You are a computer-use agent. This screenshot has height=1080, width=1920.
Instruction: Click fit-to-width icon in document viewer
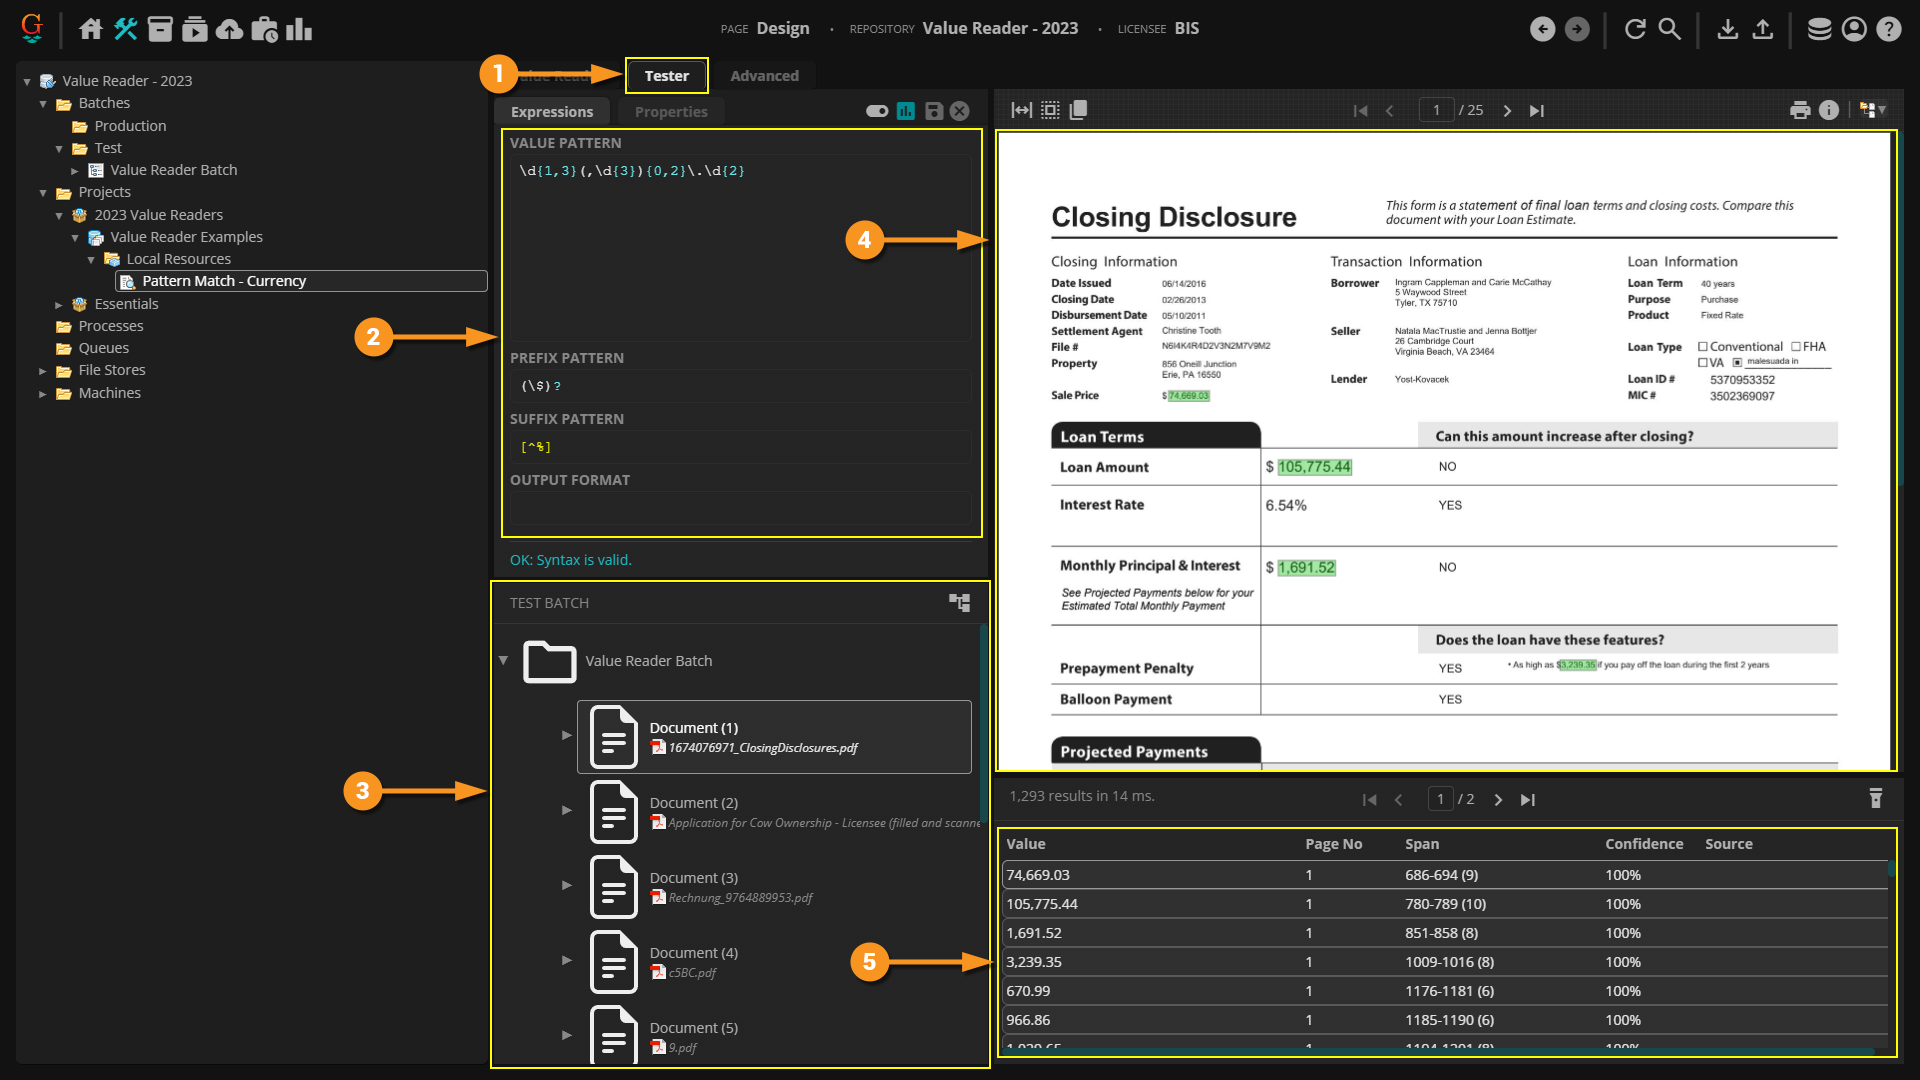1021,111
